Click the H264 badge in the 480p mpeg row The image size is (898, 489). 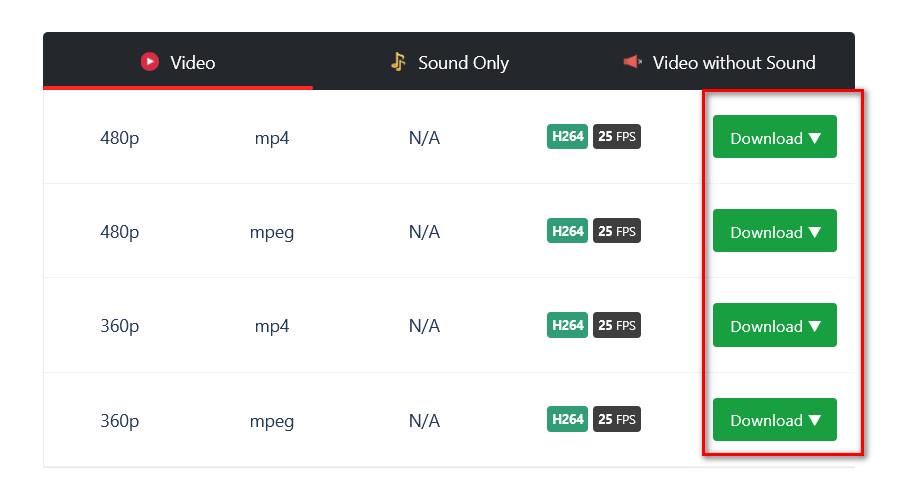[x=567, y=231]
